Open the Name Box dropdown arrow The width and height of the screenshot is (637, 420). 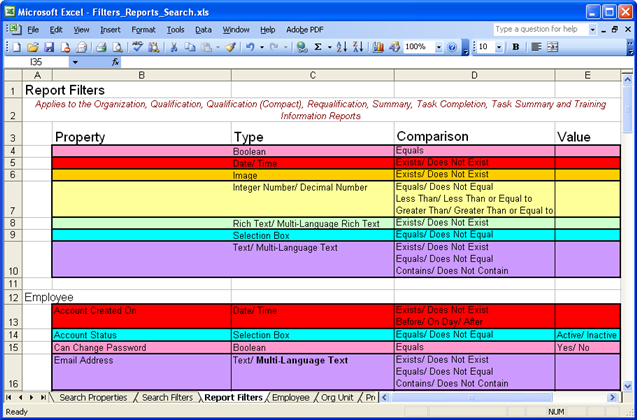75,62
